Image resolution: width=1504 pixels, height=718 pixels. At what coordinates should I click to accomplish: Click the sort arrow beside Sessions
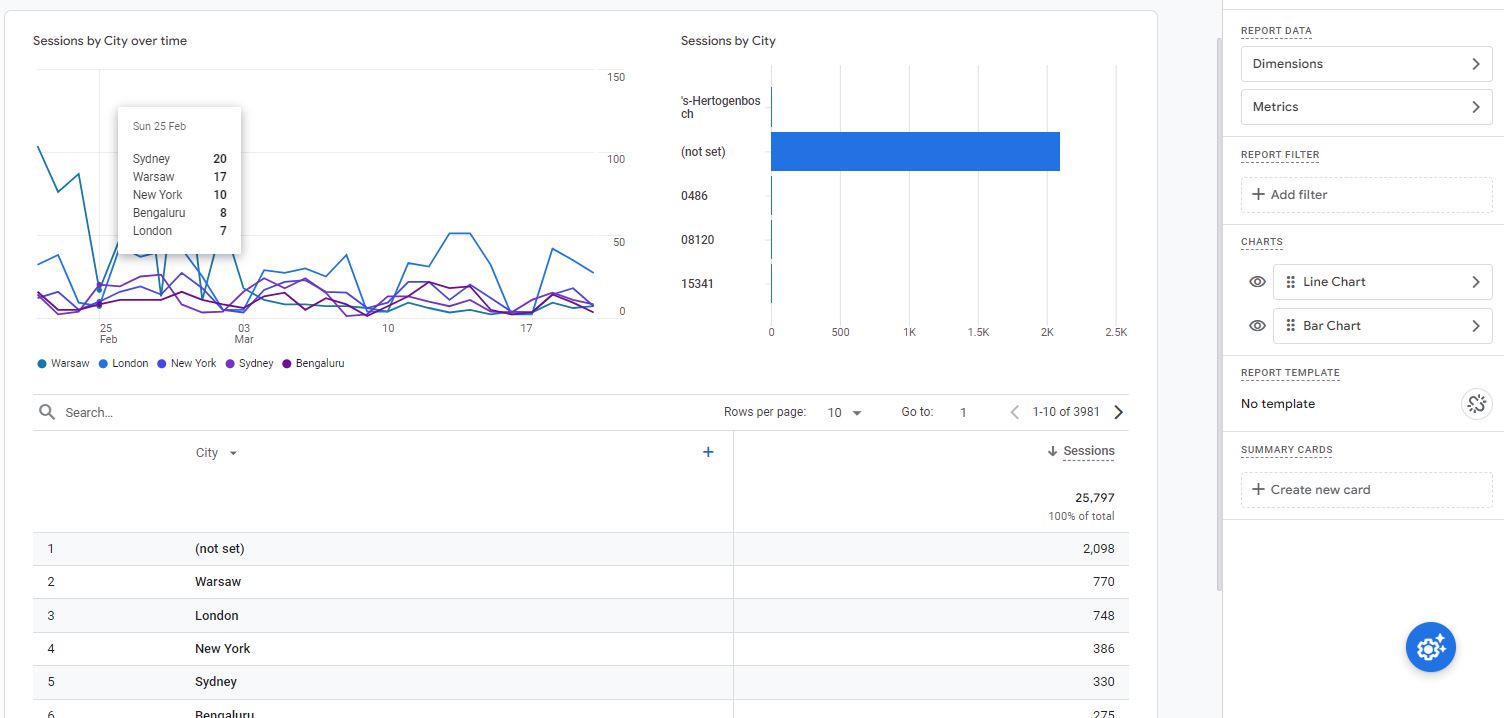pos(1055,450)
